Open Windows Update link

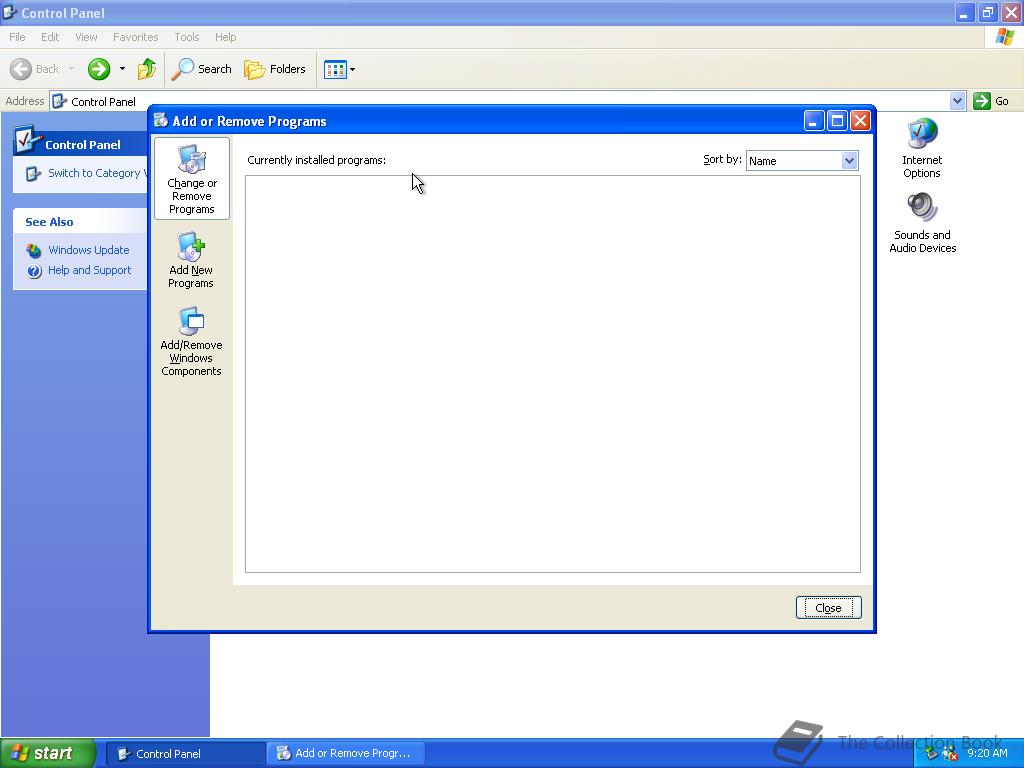point(89,250)
